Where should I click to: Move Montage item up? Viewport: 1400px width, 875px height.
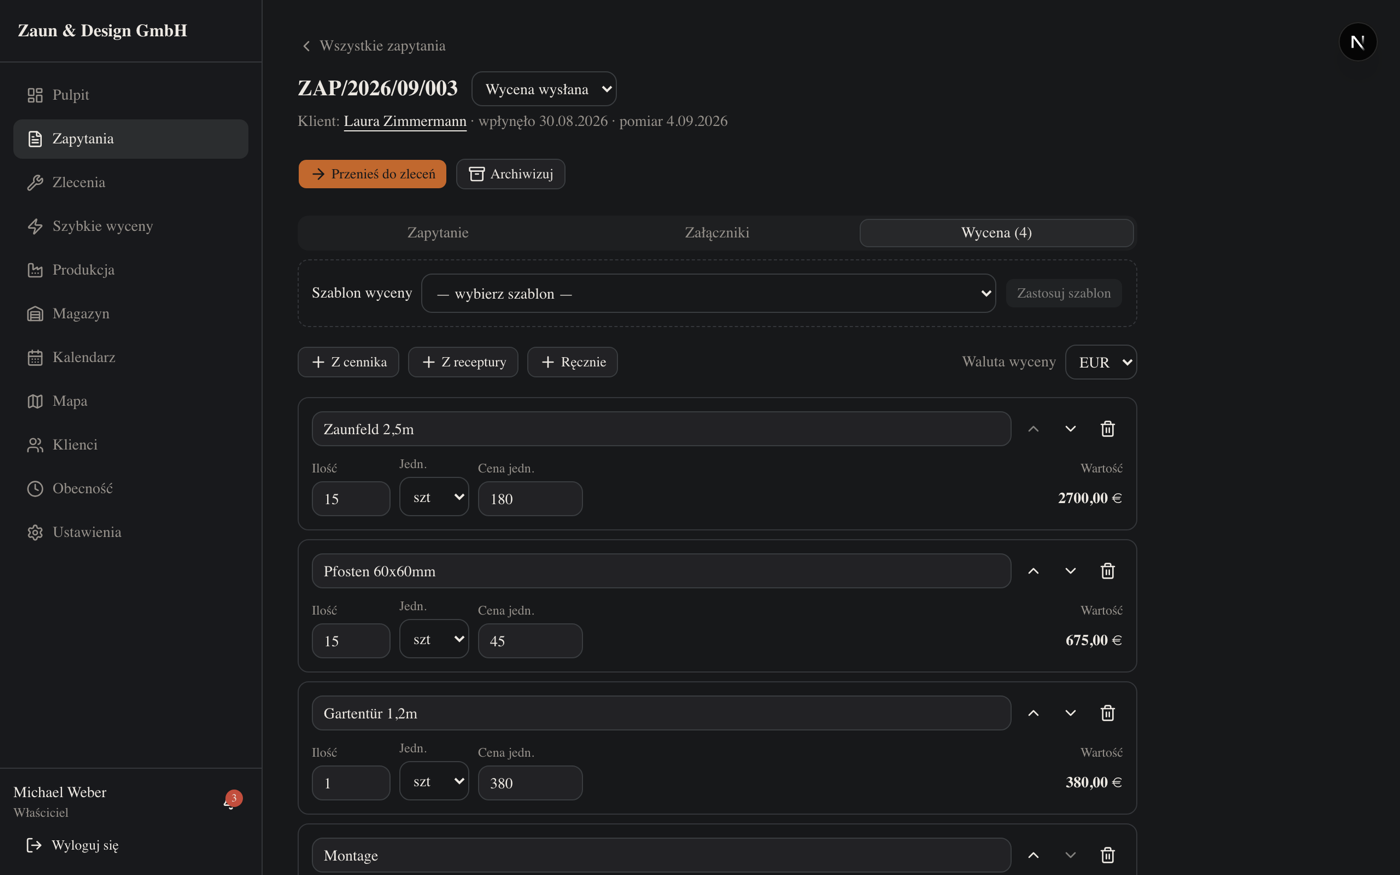[1034, 855]
